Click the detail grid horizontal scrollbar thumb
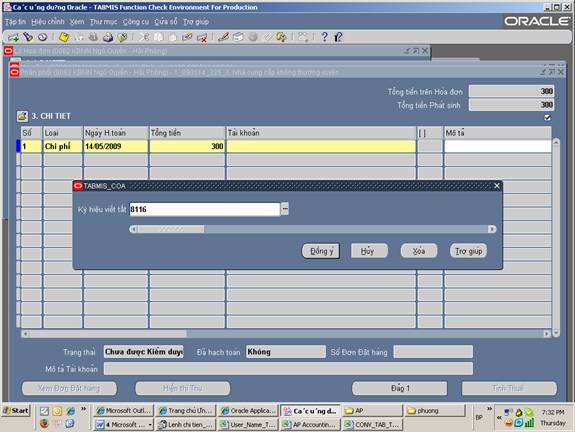The image size is (575, 432). tap(108, 334)
